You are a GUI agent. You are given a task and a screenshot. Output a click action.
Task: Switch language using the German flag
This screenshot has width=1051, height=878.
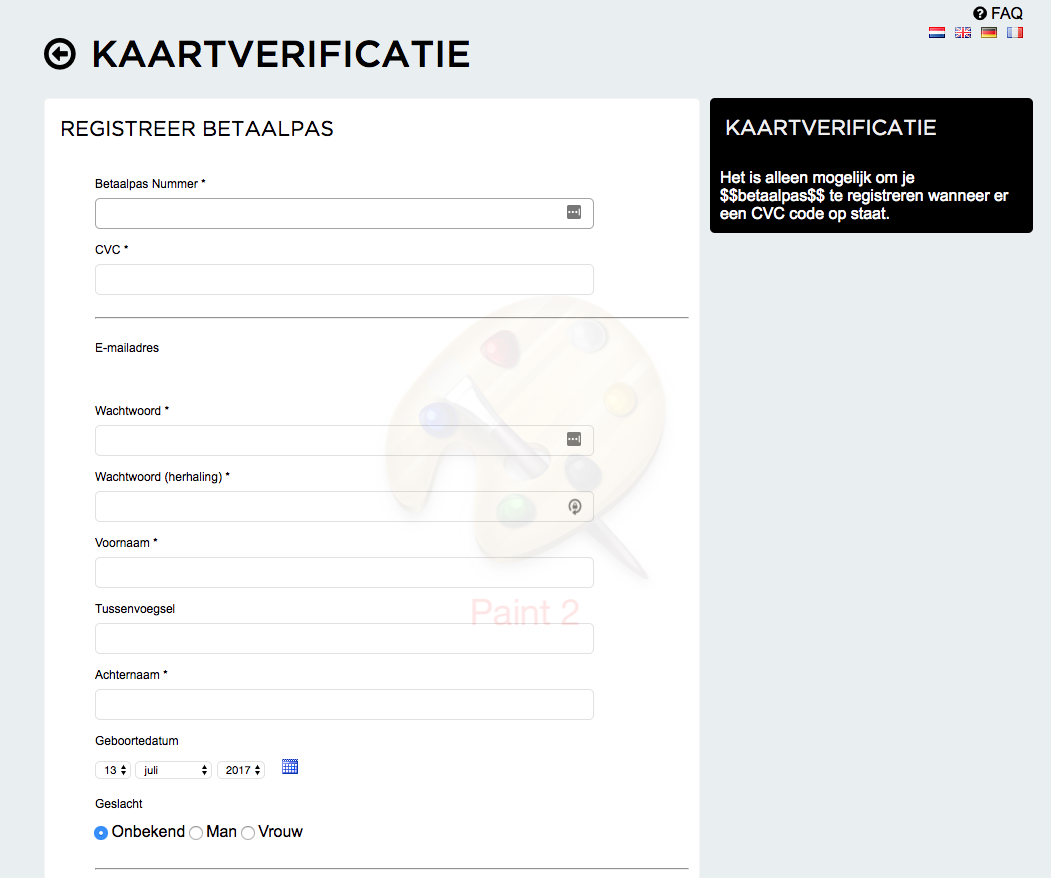(x=989, y=33)
